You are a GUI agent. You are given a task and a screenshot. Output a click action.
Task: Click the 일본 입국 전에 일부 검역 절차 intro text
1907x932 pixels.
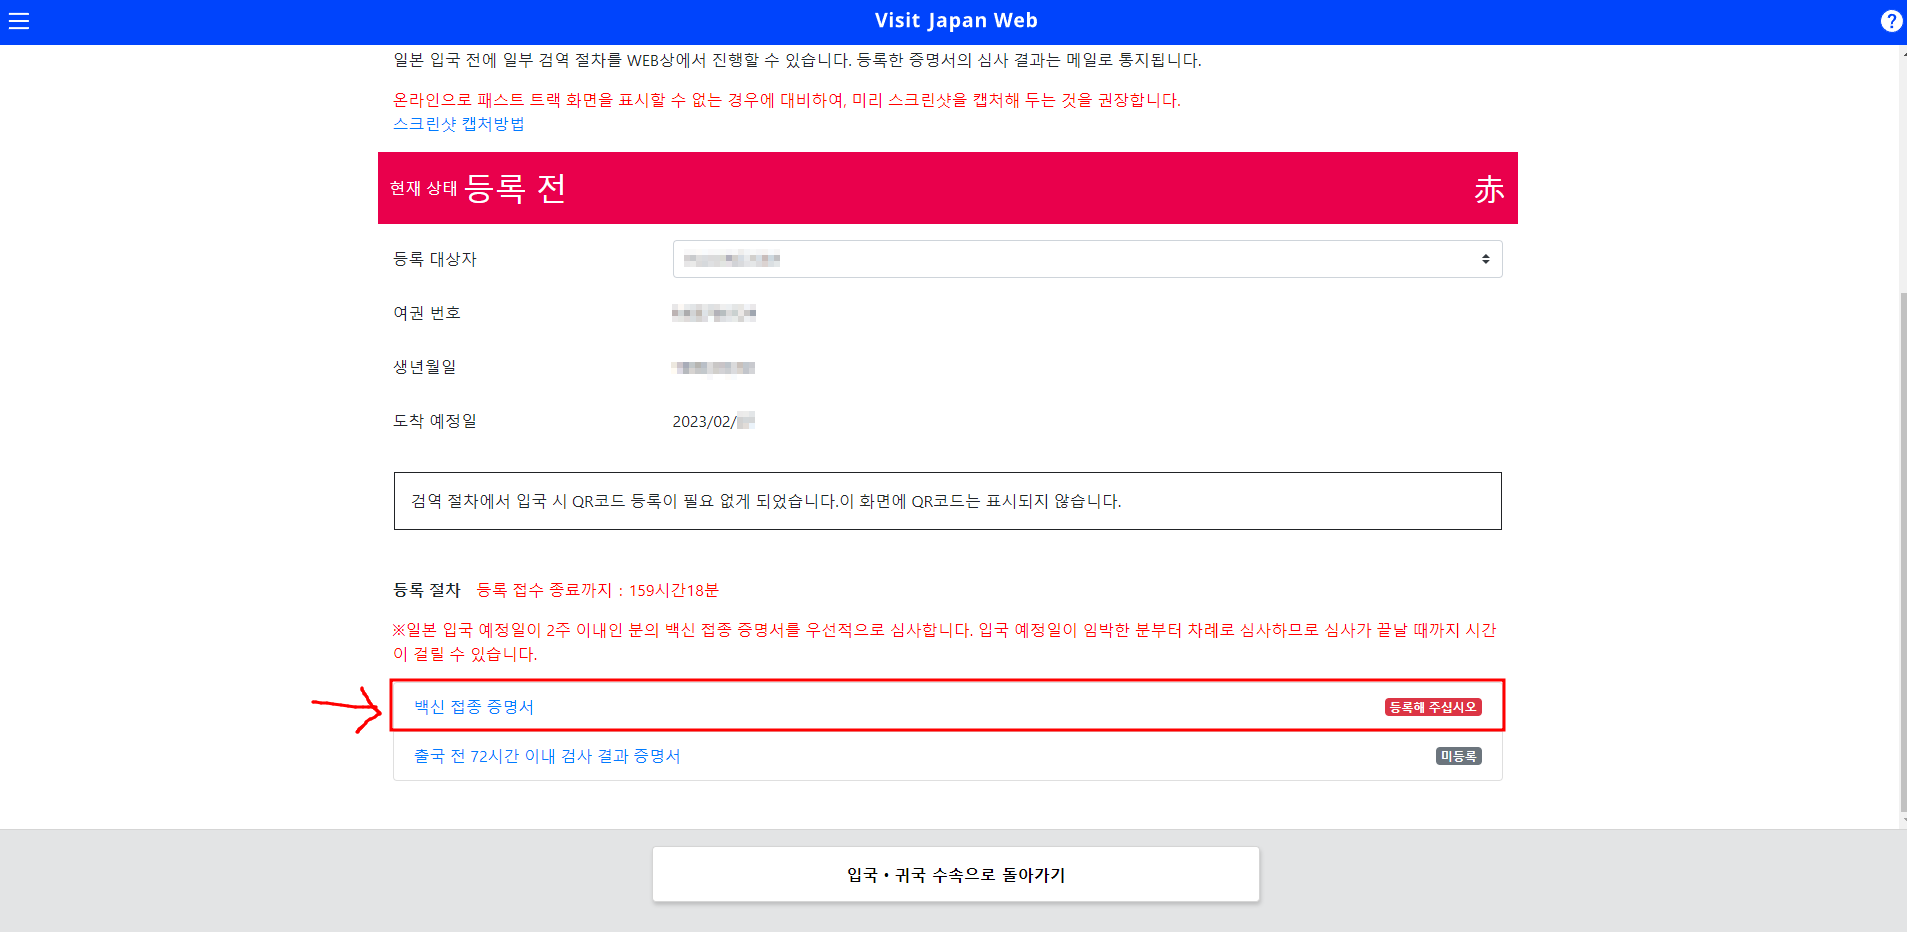click(797, 60)
